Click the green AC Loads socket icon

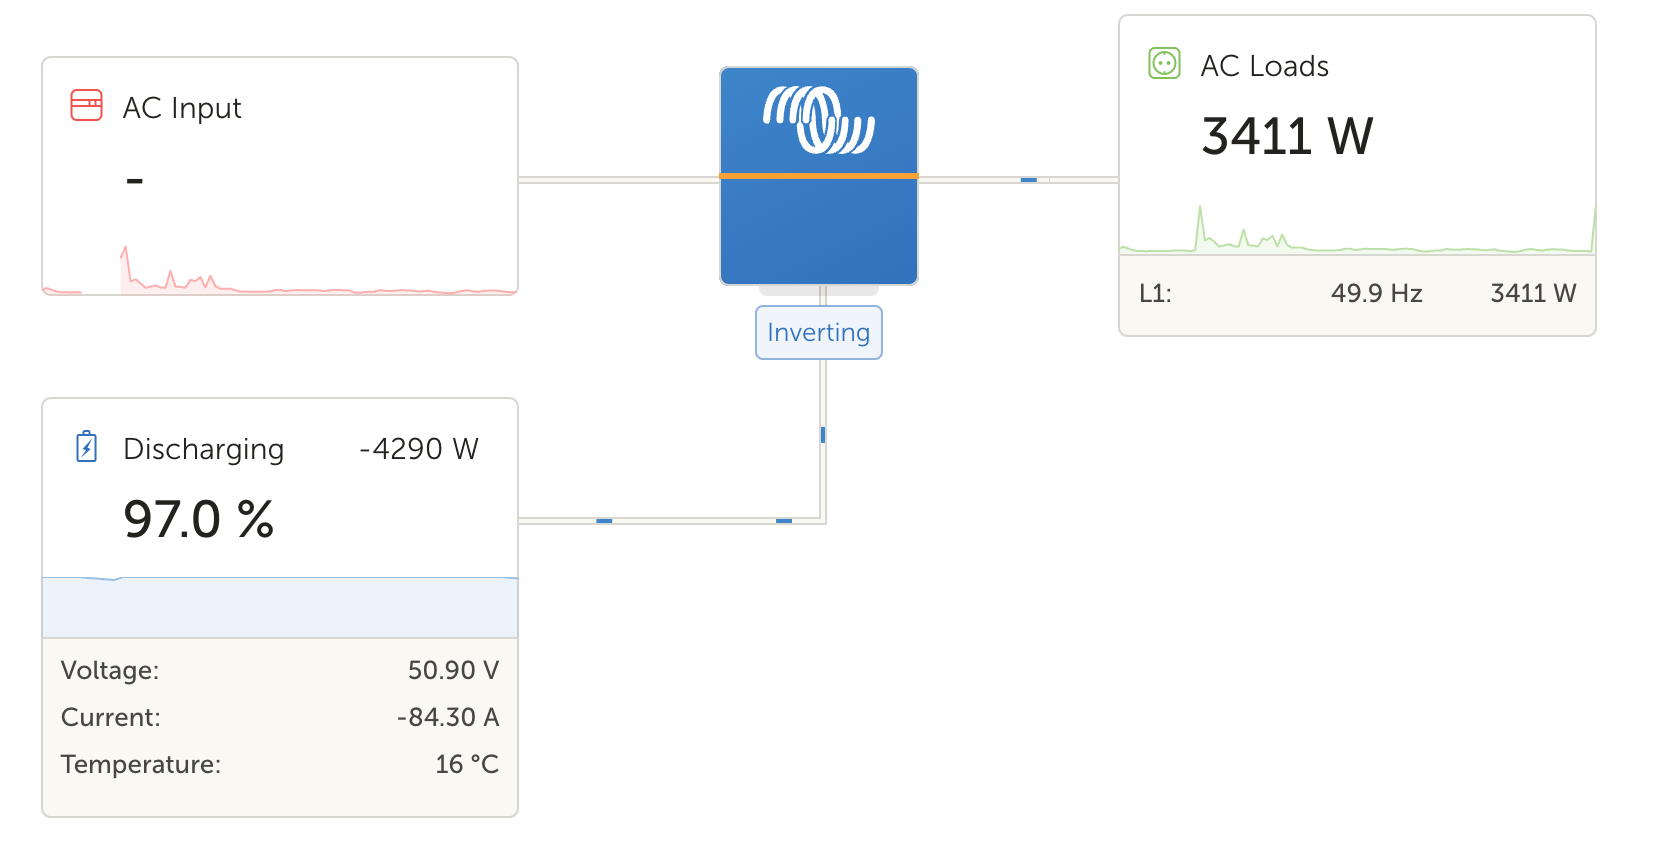1164,64
